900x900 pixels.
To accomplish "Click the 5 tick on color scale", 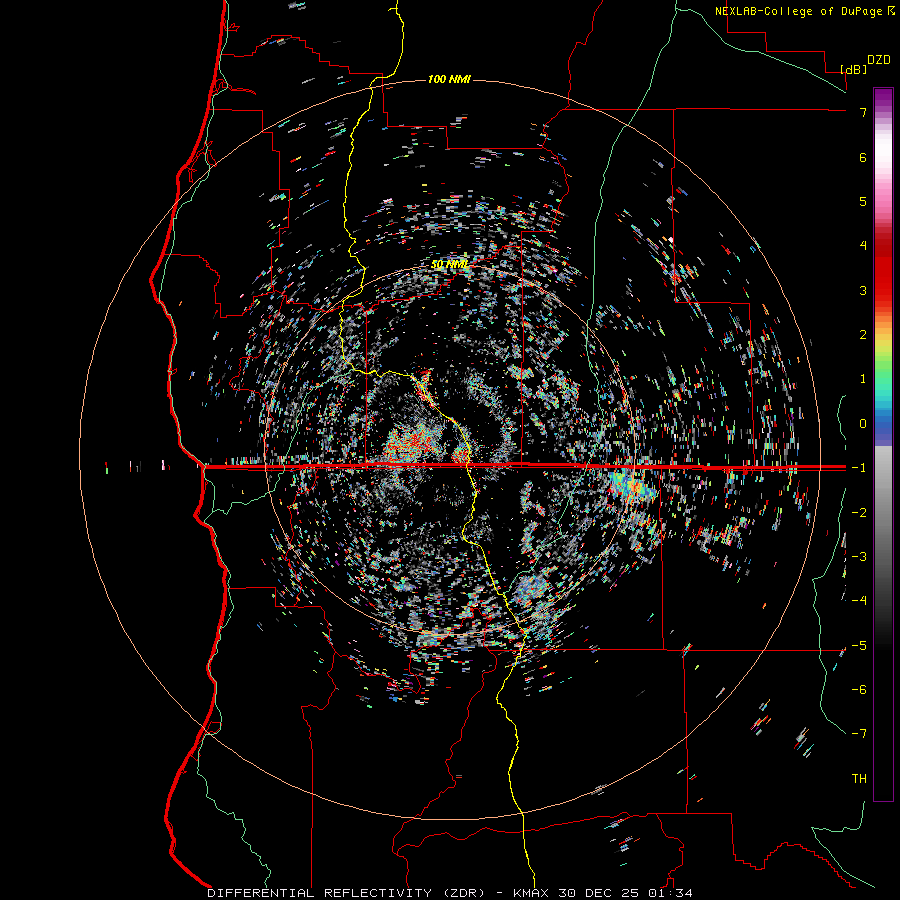I will pyautogui.click(x=863, y=201).
